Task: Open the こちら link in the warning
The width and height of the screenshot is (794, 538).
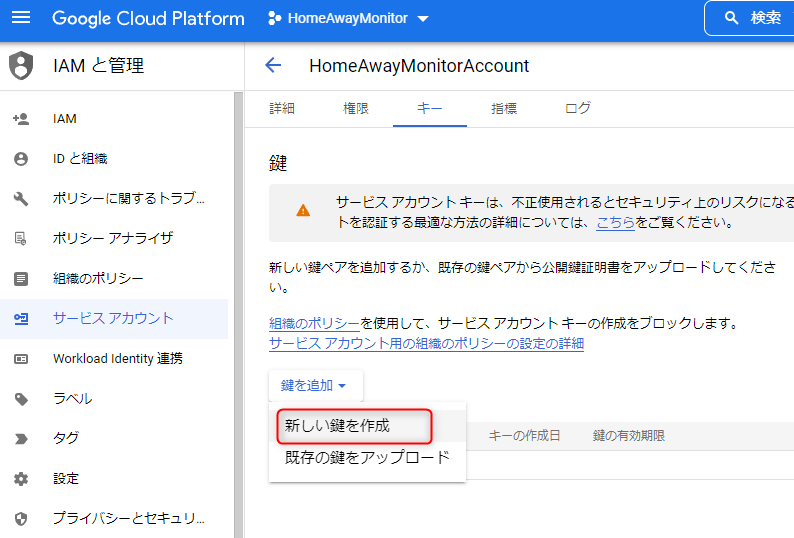Action: (615, 222)
